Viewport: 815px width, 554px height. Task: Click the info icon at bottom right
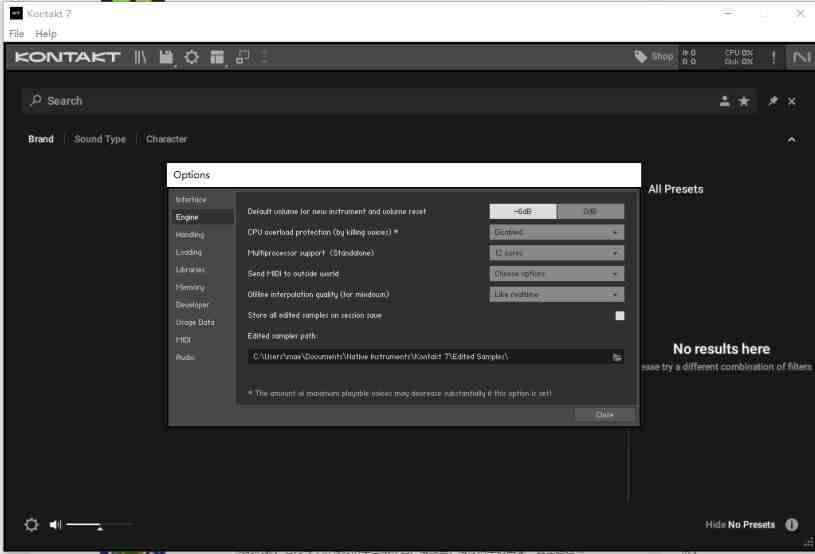tap(791, 525)
